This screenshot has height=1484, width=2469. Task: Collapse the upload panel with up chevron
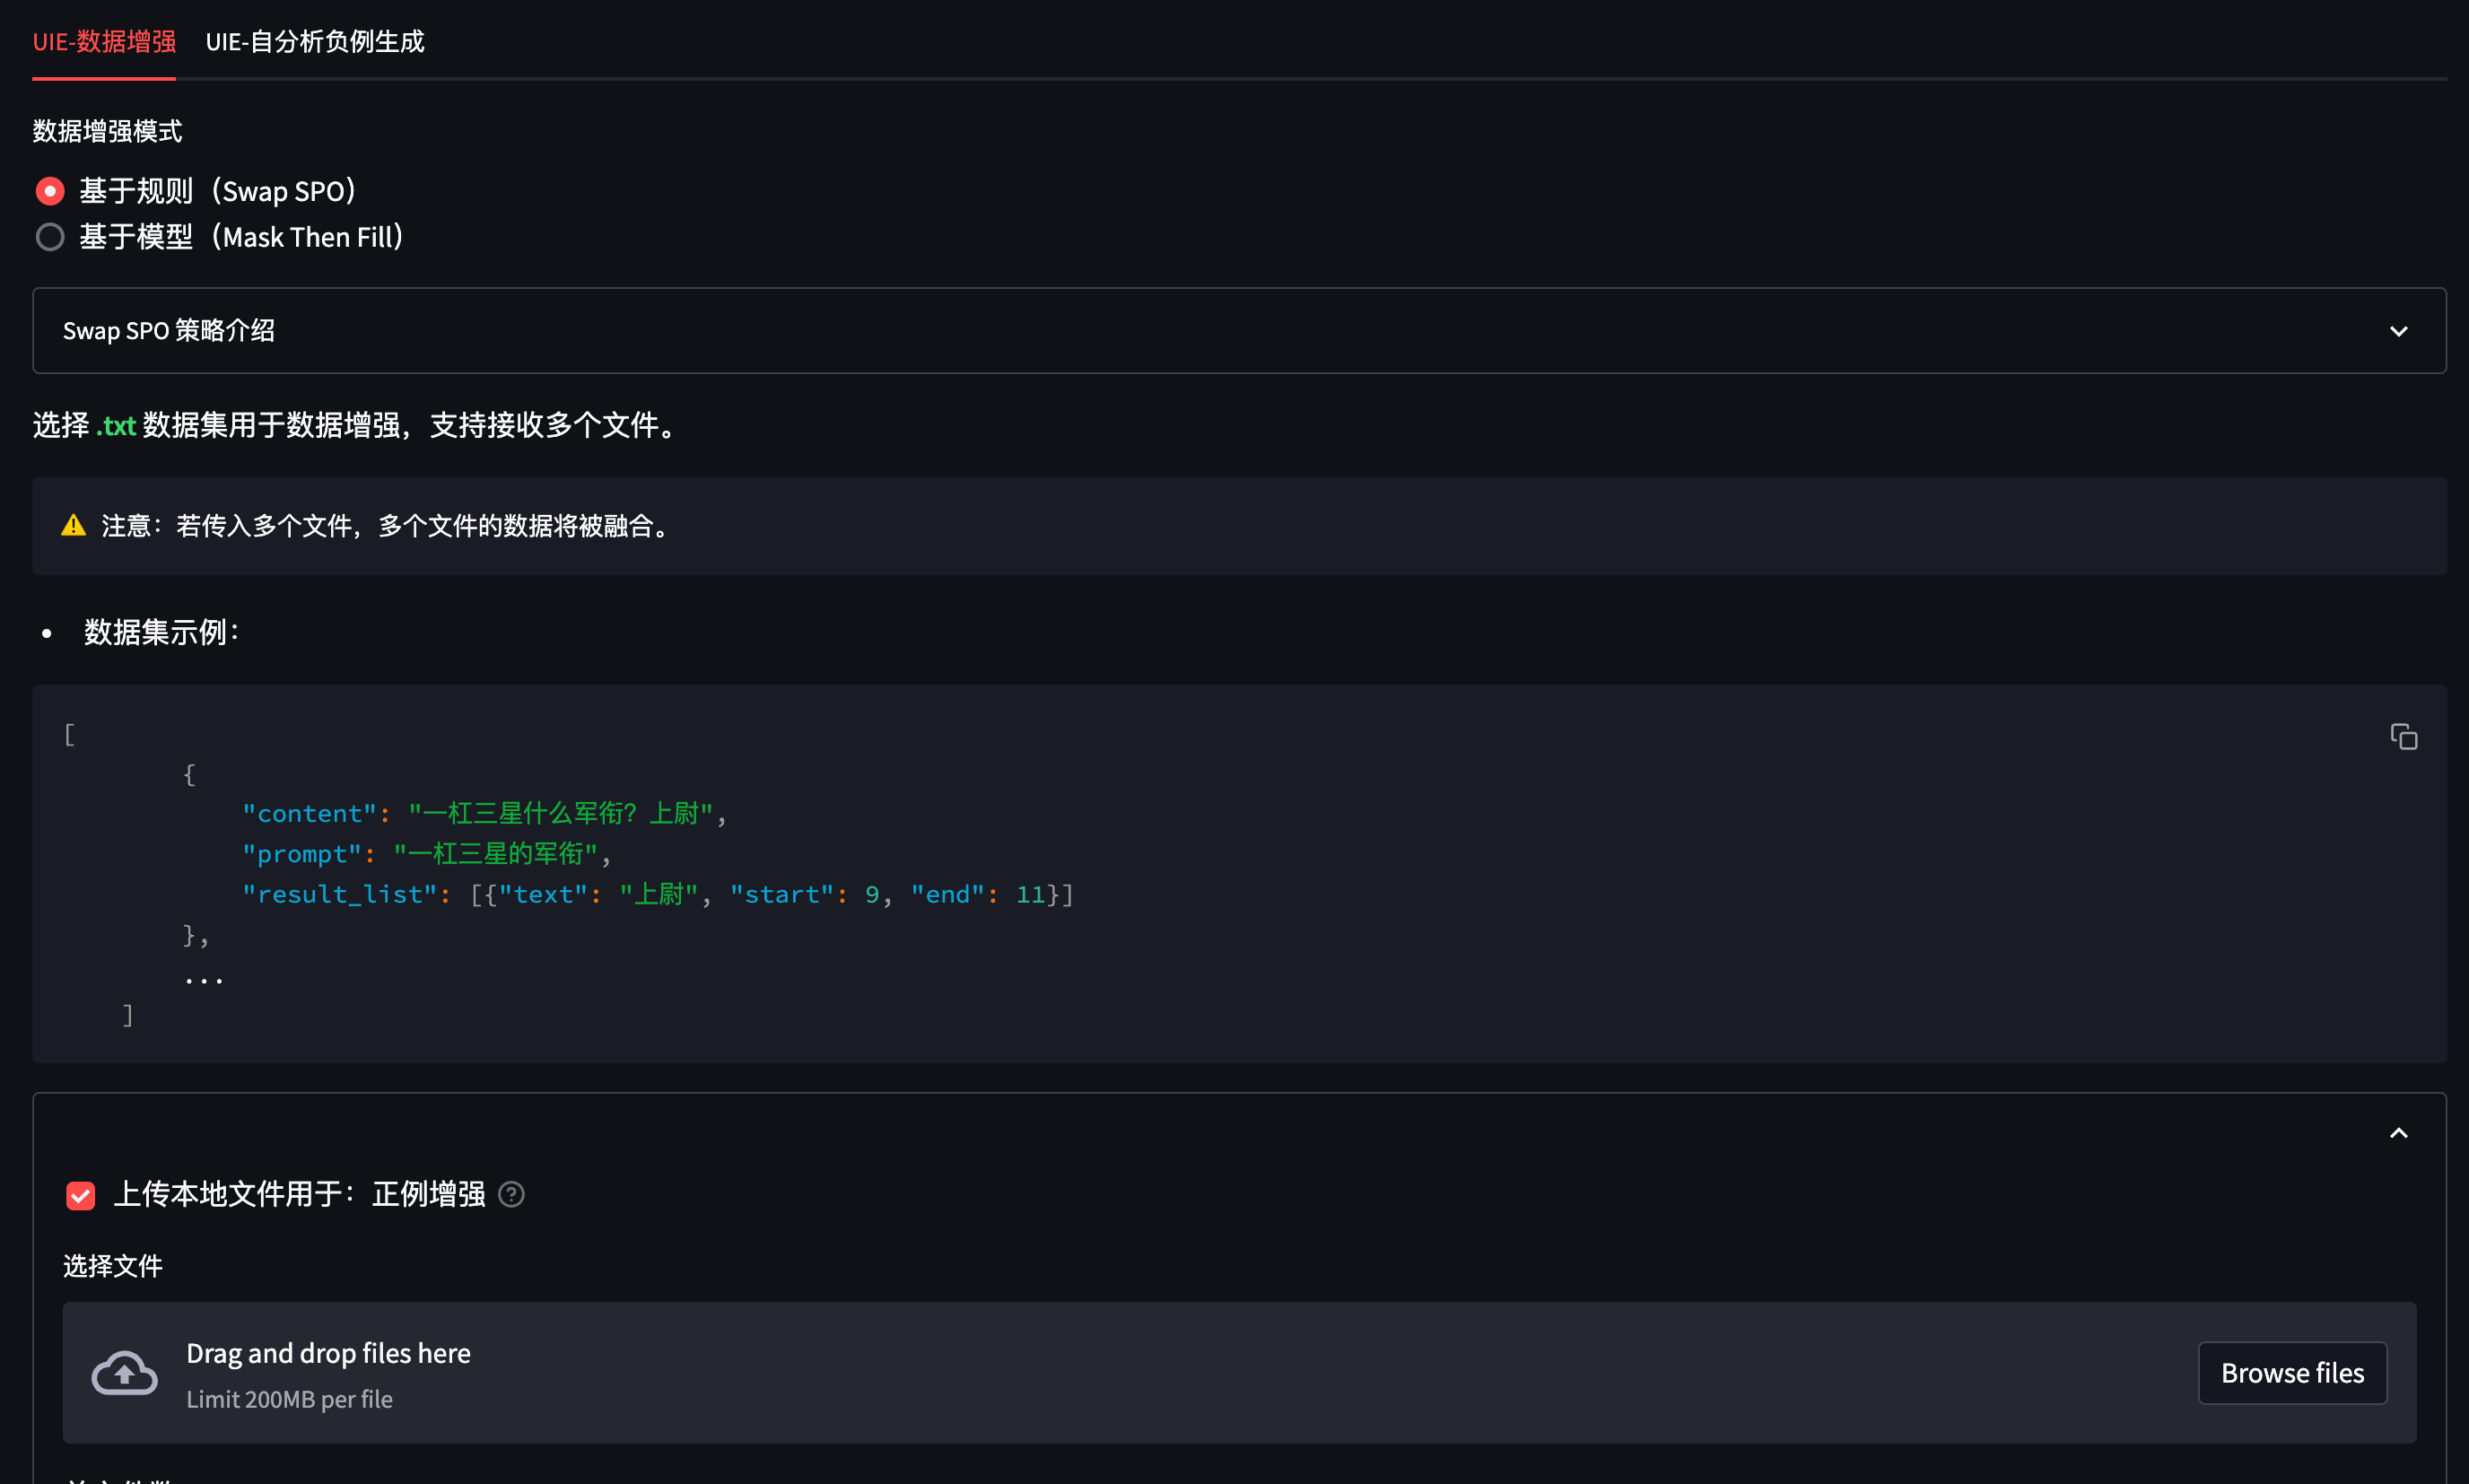[2398, 1133]
